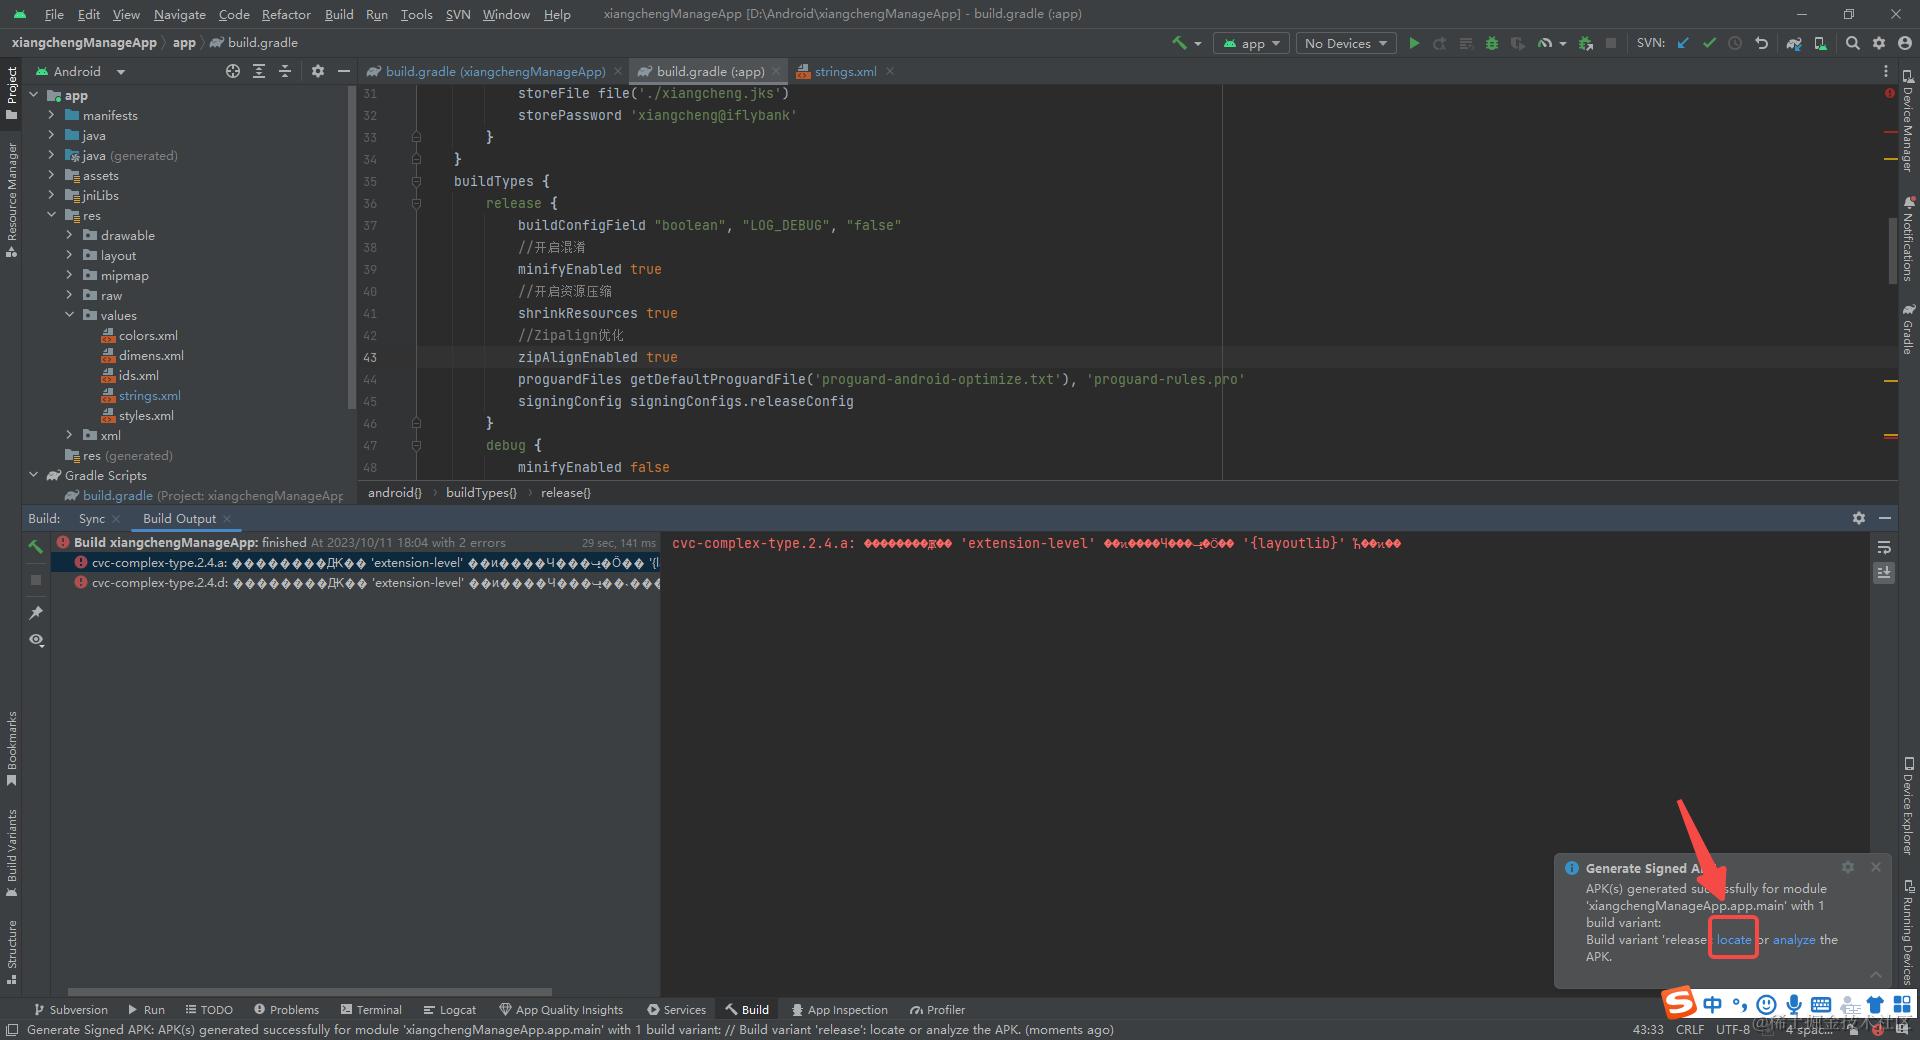This screenshot has height=1040, width=1920.
Task: Switch to the strings.xml editor tab
Action: (x=845, y=71)
